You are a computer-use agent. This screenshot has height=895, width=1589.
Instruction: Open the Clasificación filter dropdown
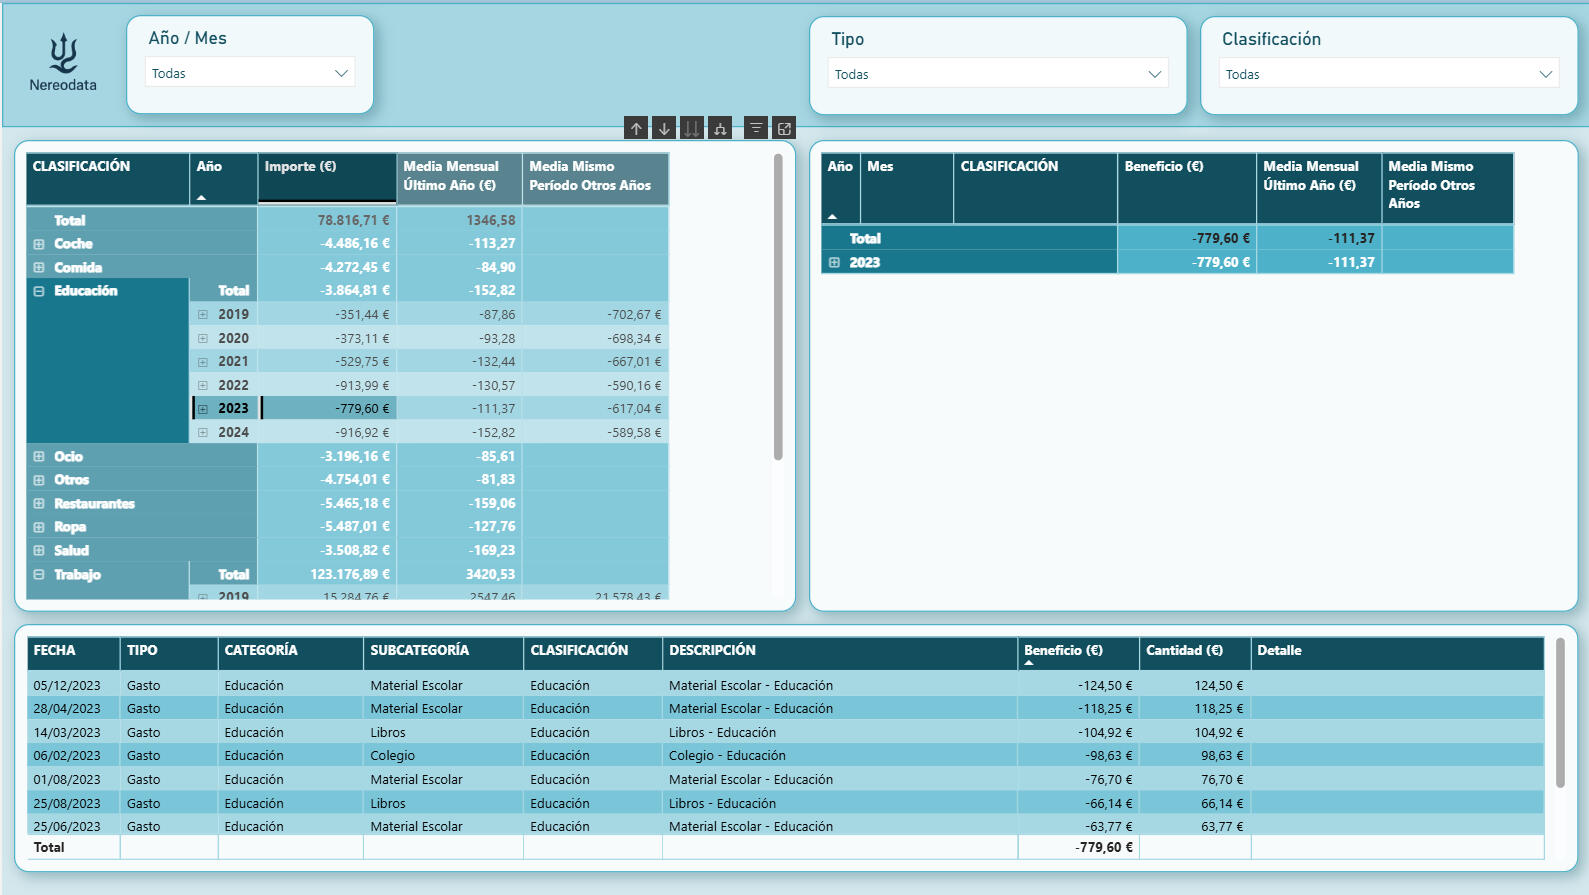(1388, 74)
